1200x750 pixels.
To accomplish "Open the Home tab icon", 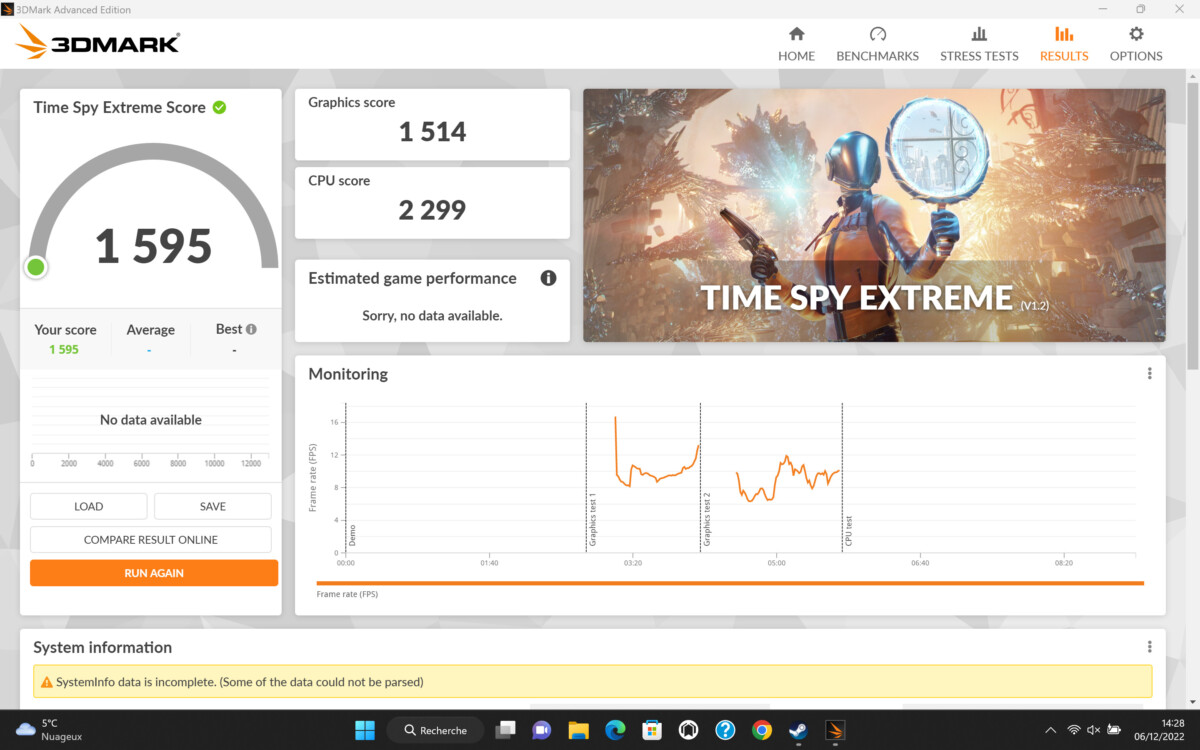I will pos(796,35).
